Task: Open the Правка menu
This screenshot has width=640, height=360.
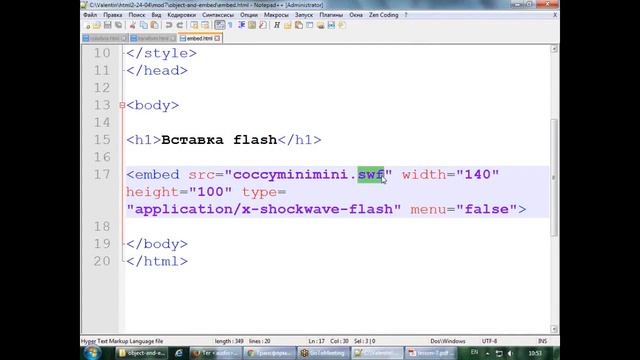Action: tap(113, 15)
